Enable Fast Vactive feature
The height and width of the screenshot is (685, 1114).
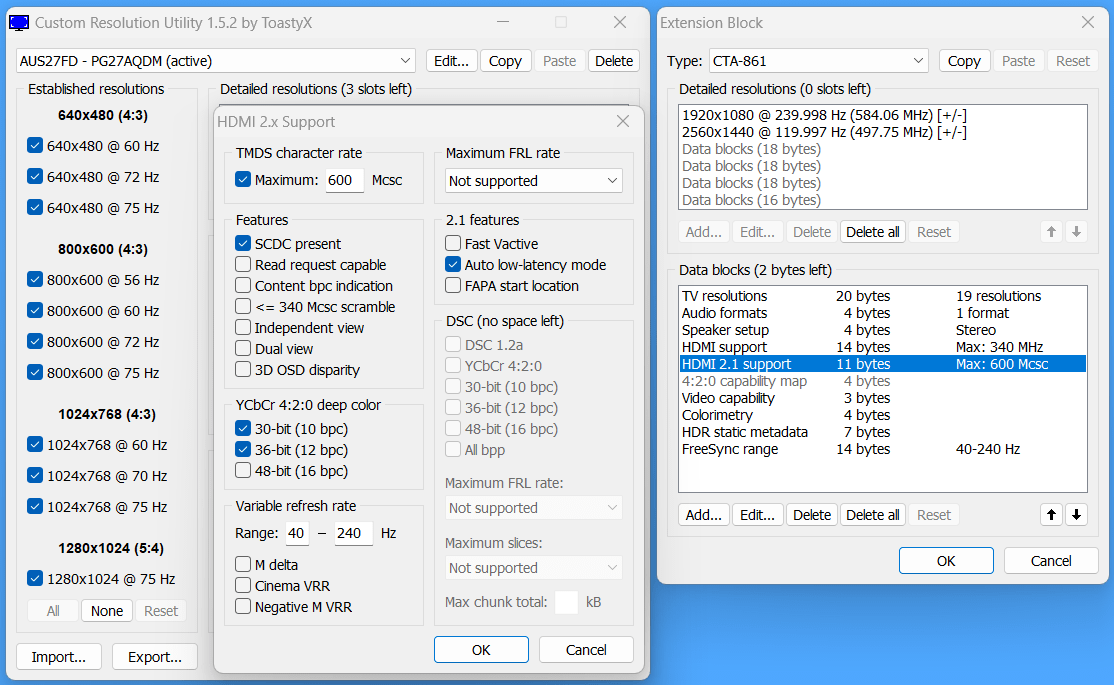(x=453, y=244)
